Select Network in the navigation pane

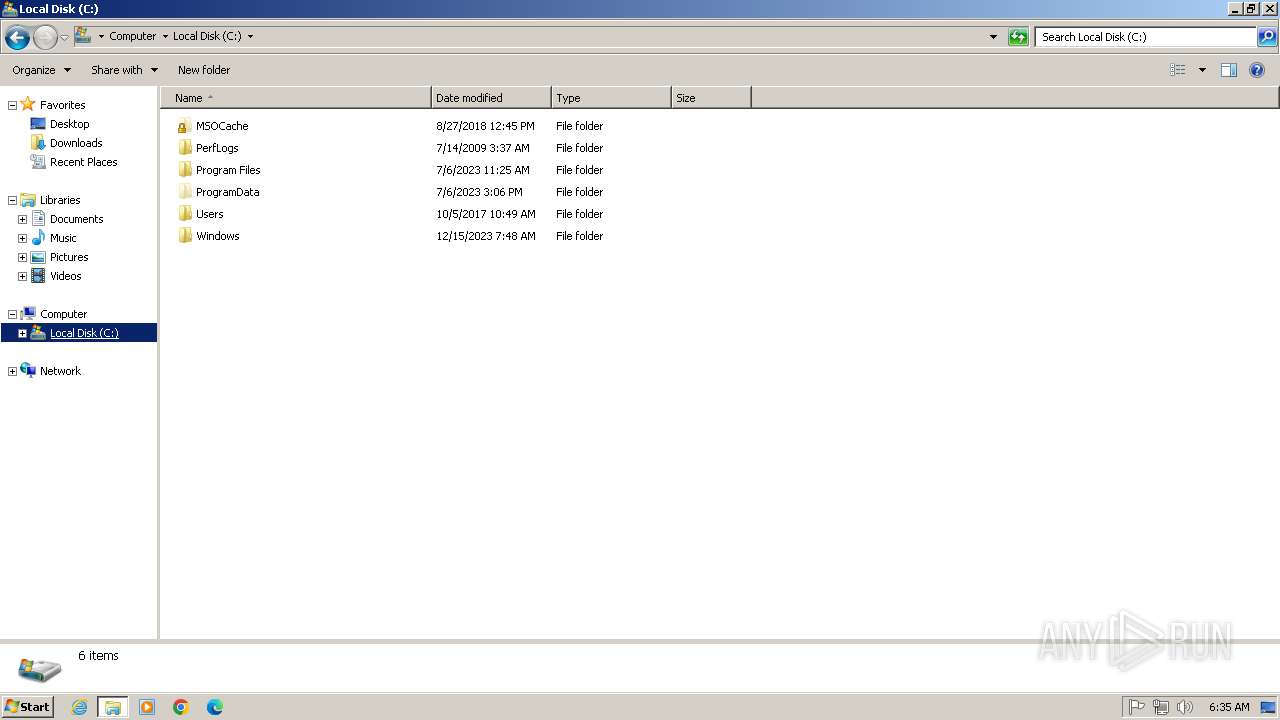point(60,371)
